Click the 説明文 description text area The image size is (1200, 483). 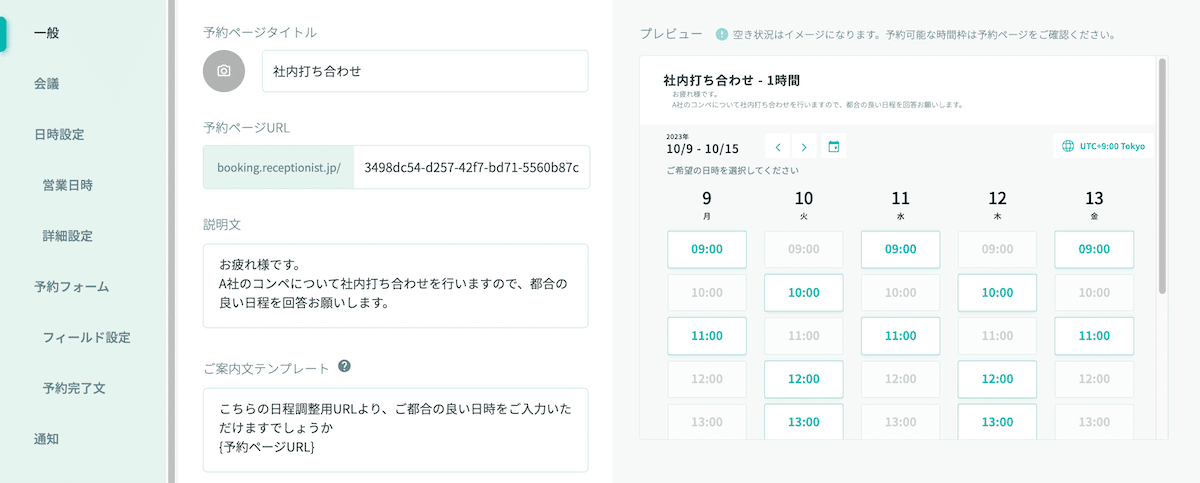point(395,285)
